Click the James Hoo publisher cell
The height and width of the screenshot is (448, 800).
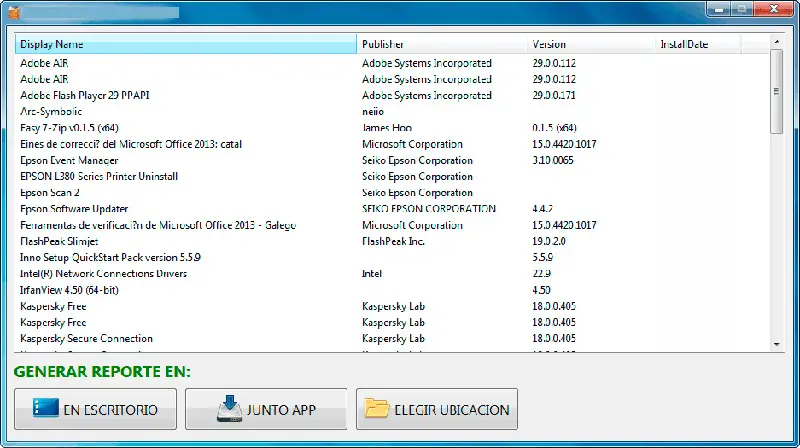387,128
